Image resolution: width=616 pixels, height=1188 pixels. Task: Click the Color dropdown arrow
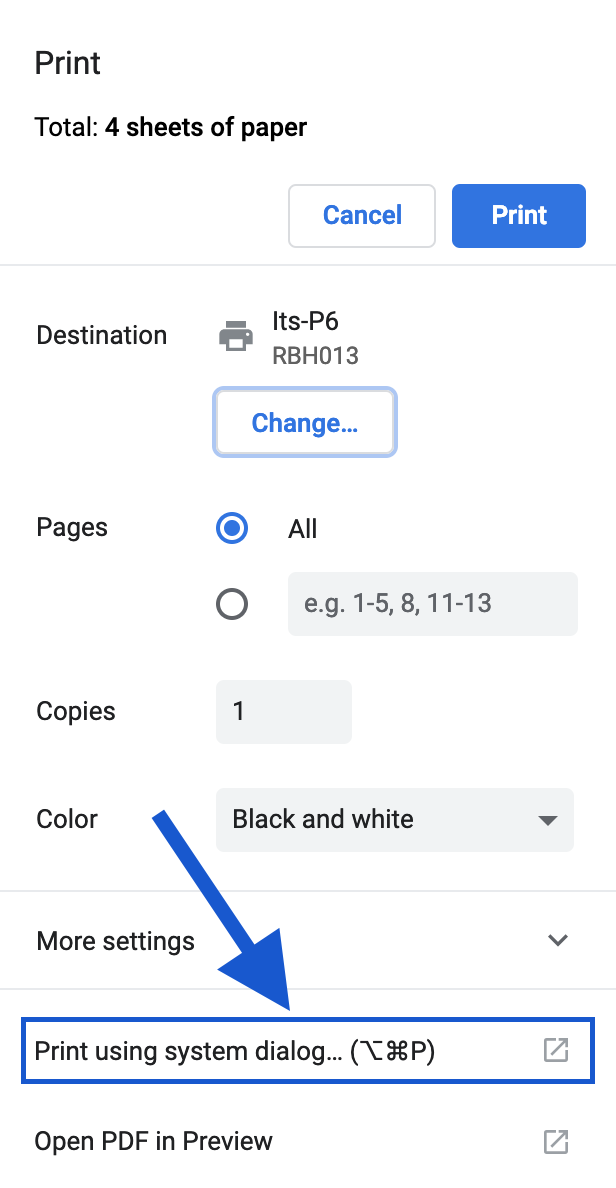click(x=547, y=820)
